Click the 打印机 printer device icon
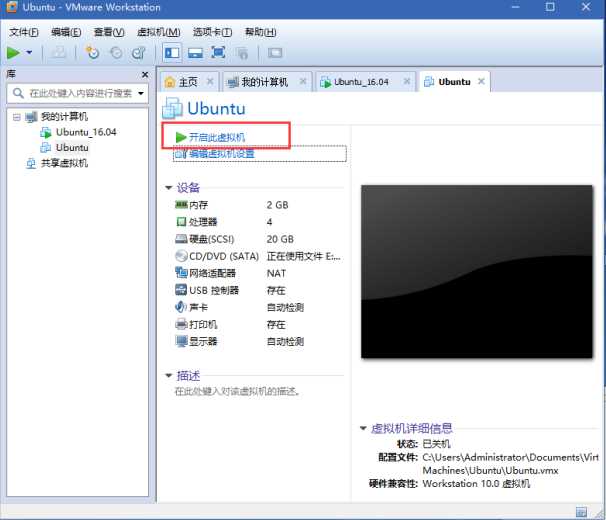This screenshot has width=606, height=520. tap(181, 324)
